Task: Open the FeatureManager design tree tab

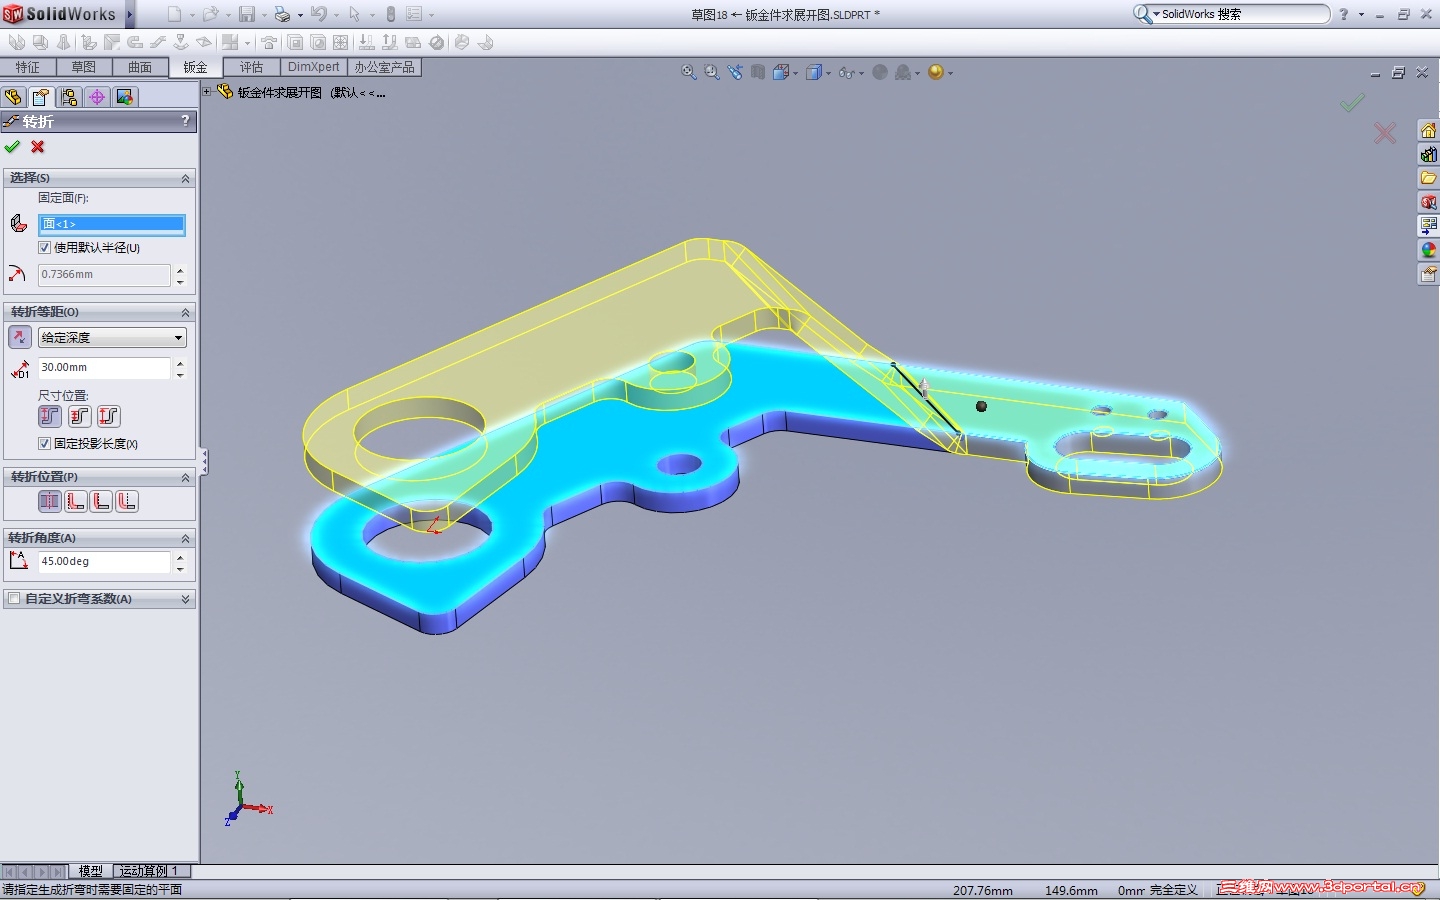Action: 13,97
